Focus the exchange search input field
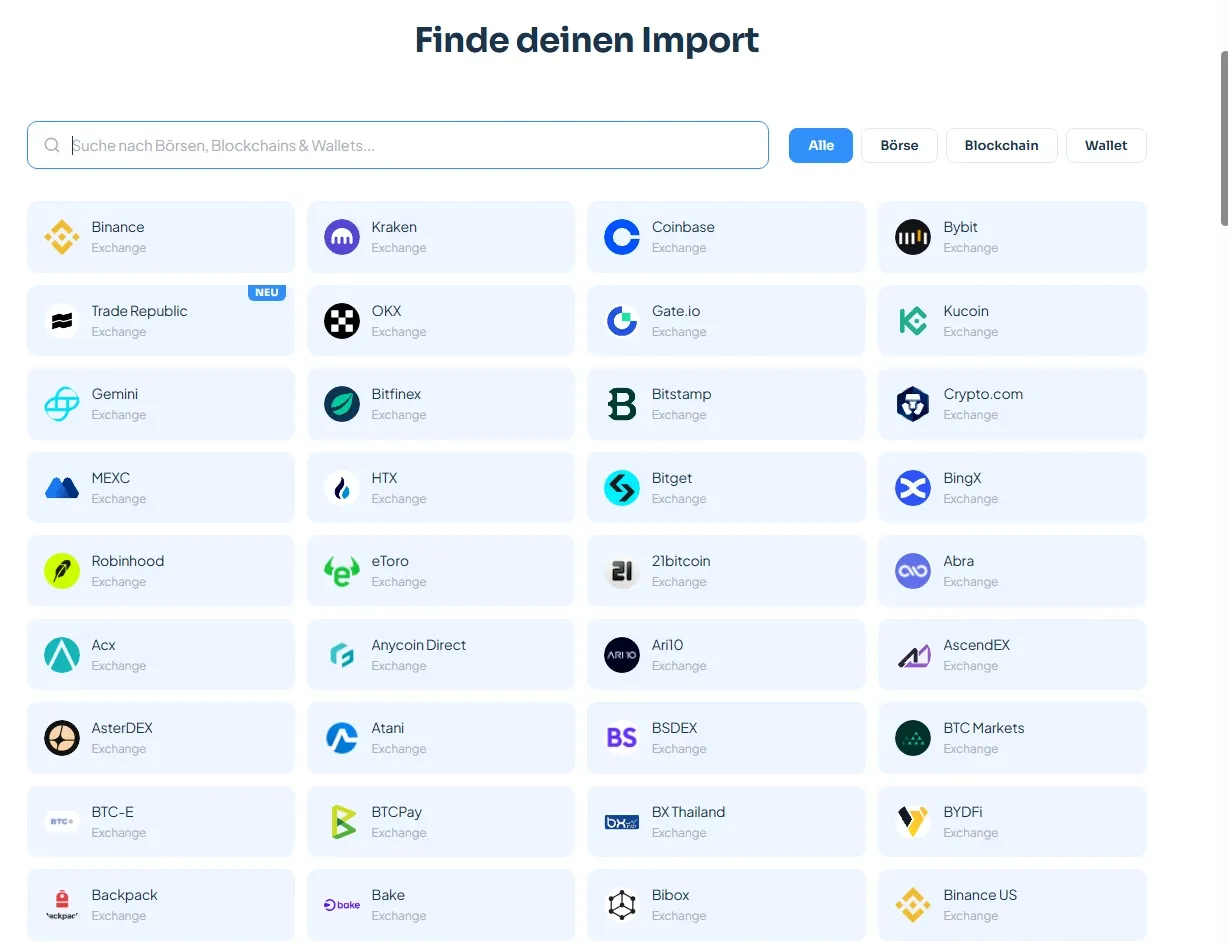The height and width of the screenshot is (945, 1228). pos(398,145)
